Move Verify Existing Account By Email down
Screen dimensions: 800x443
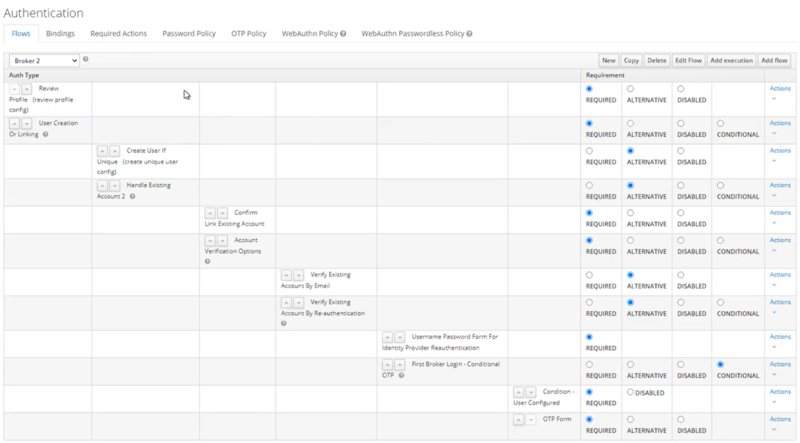[x=298, y=275]
